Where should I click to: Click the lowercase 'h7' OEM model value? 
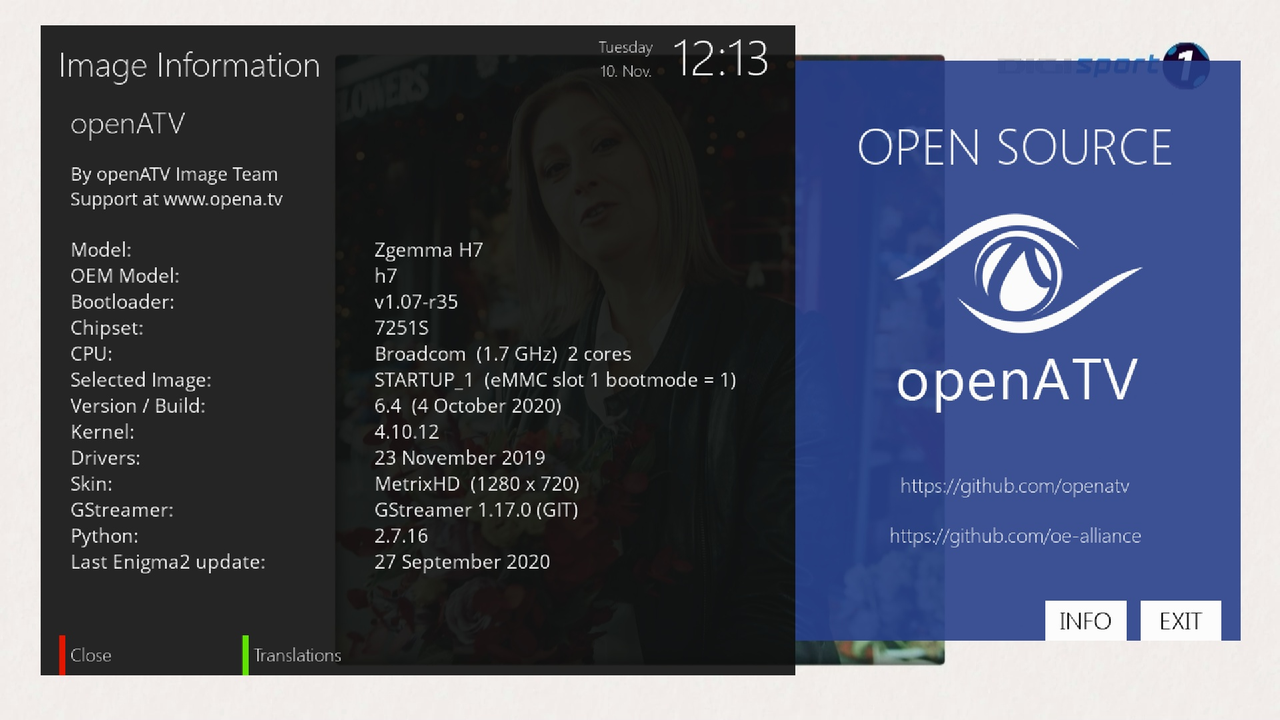click(x=386, y=276)
